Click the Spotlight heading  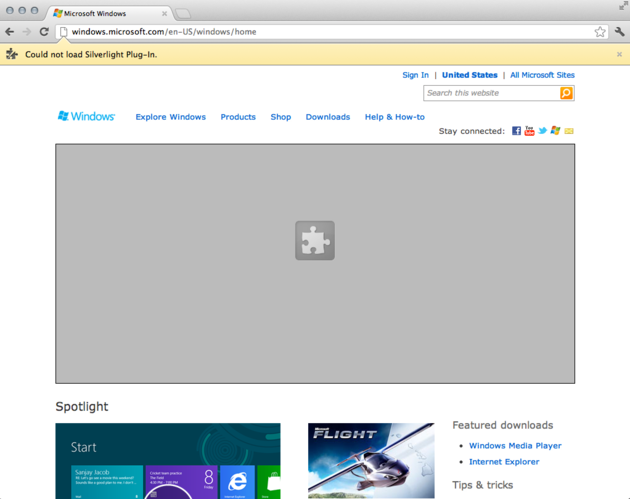point(82,407)
